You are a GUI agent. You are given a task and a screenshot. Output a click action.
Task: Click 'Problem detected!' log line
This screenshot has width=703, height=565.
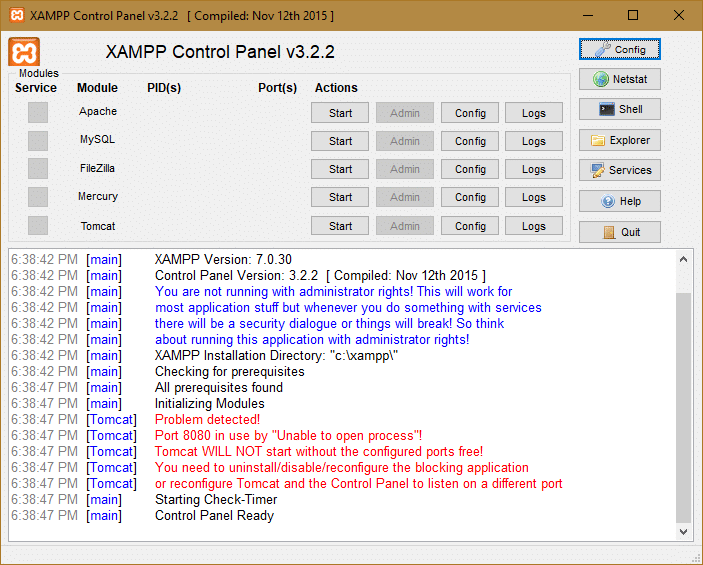tap(207, 420)
